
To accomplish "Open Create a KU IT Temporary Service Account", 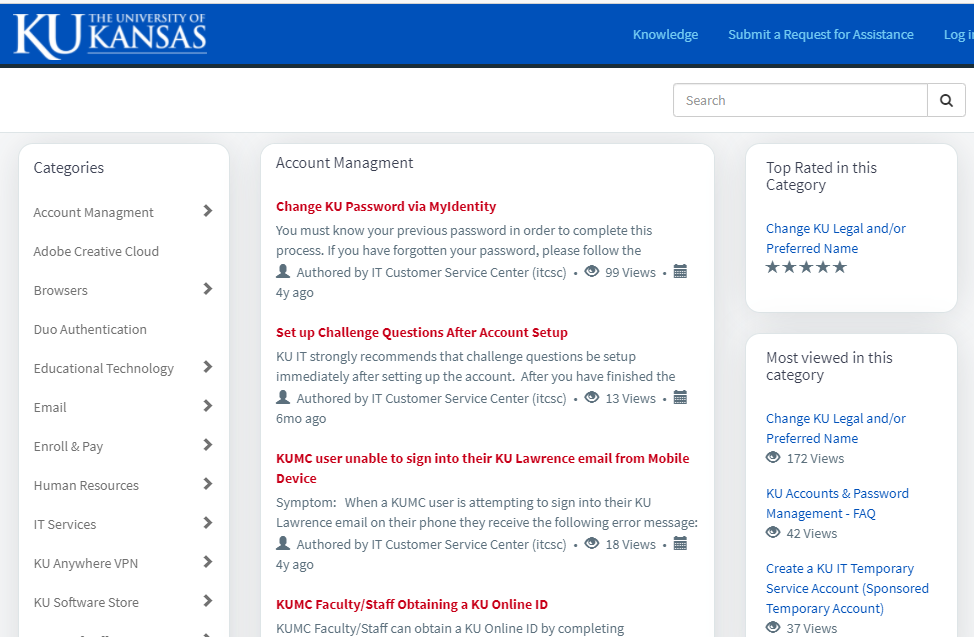I will coord(847,588).
